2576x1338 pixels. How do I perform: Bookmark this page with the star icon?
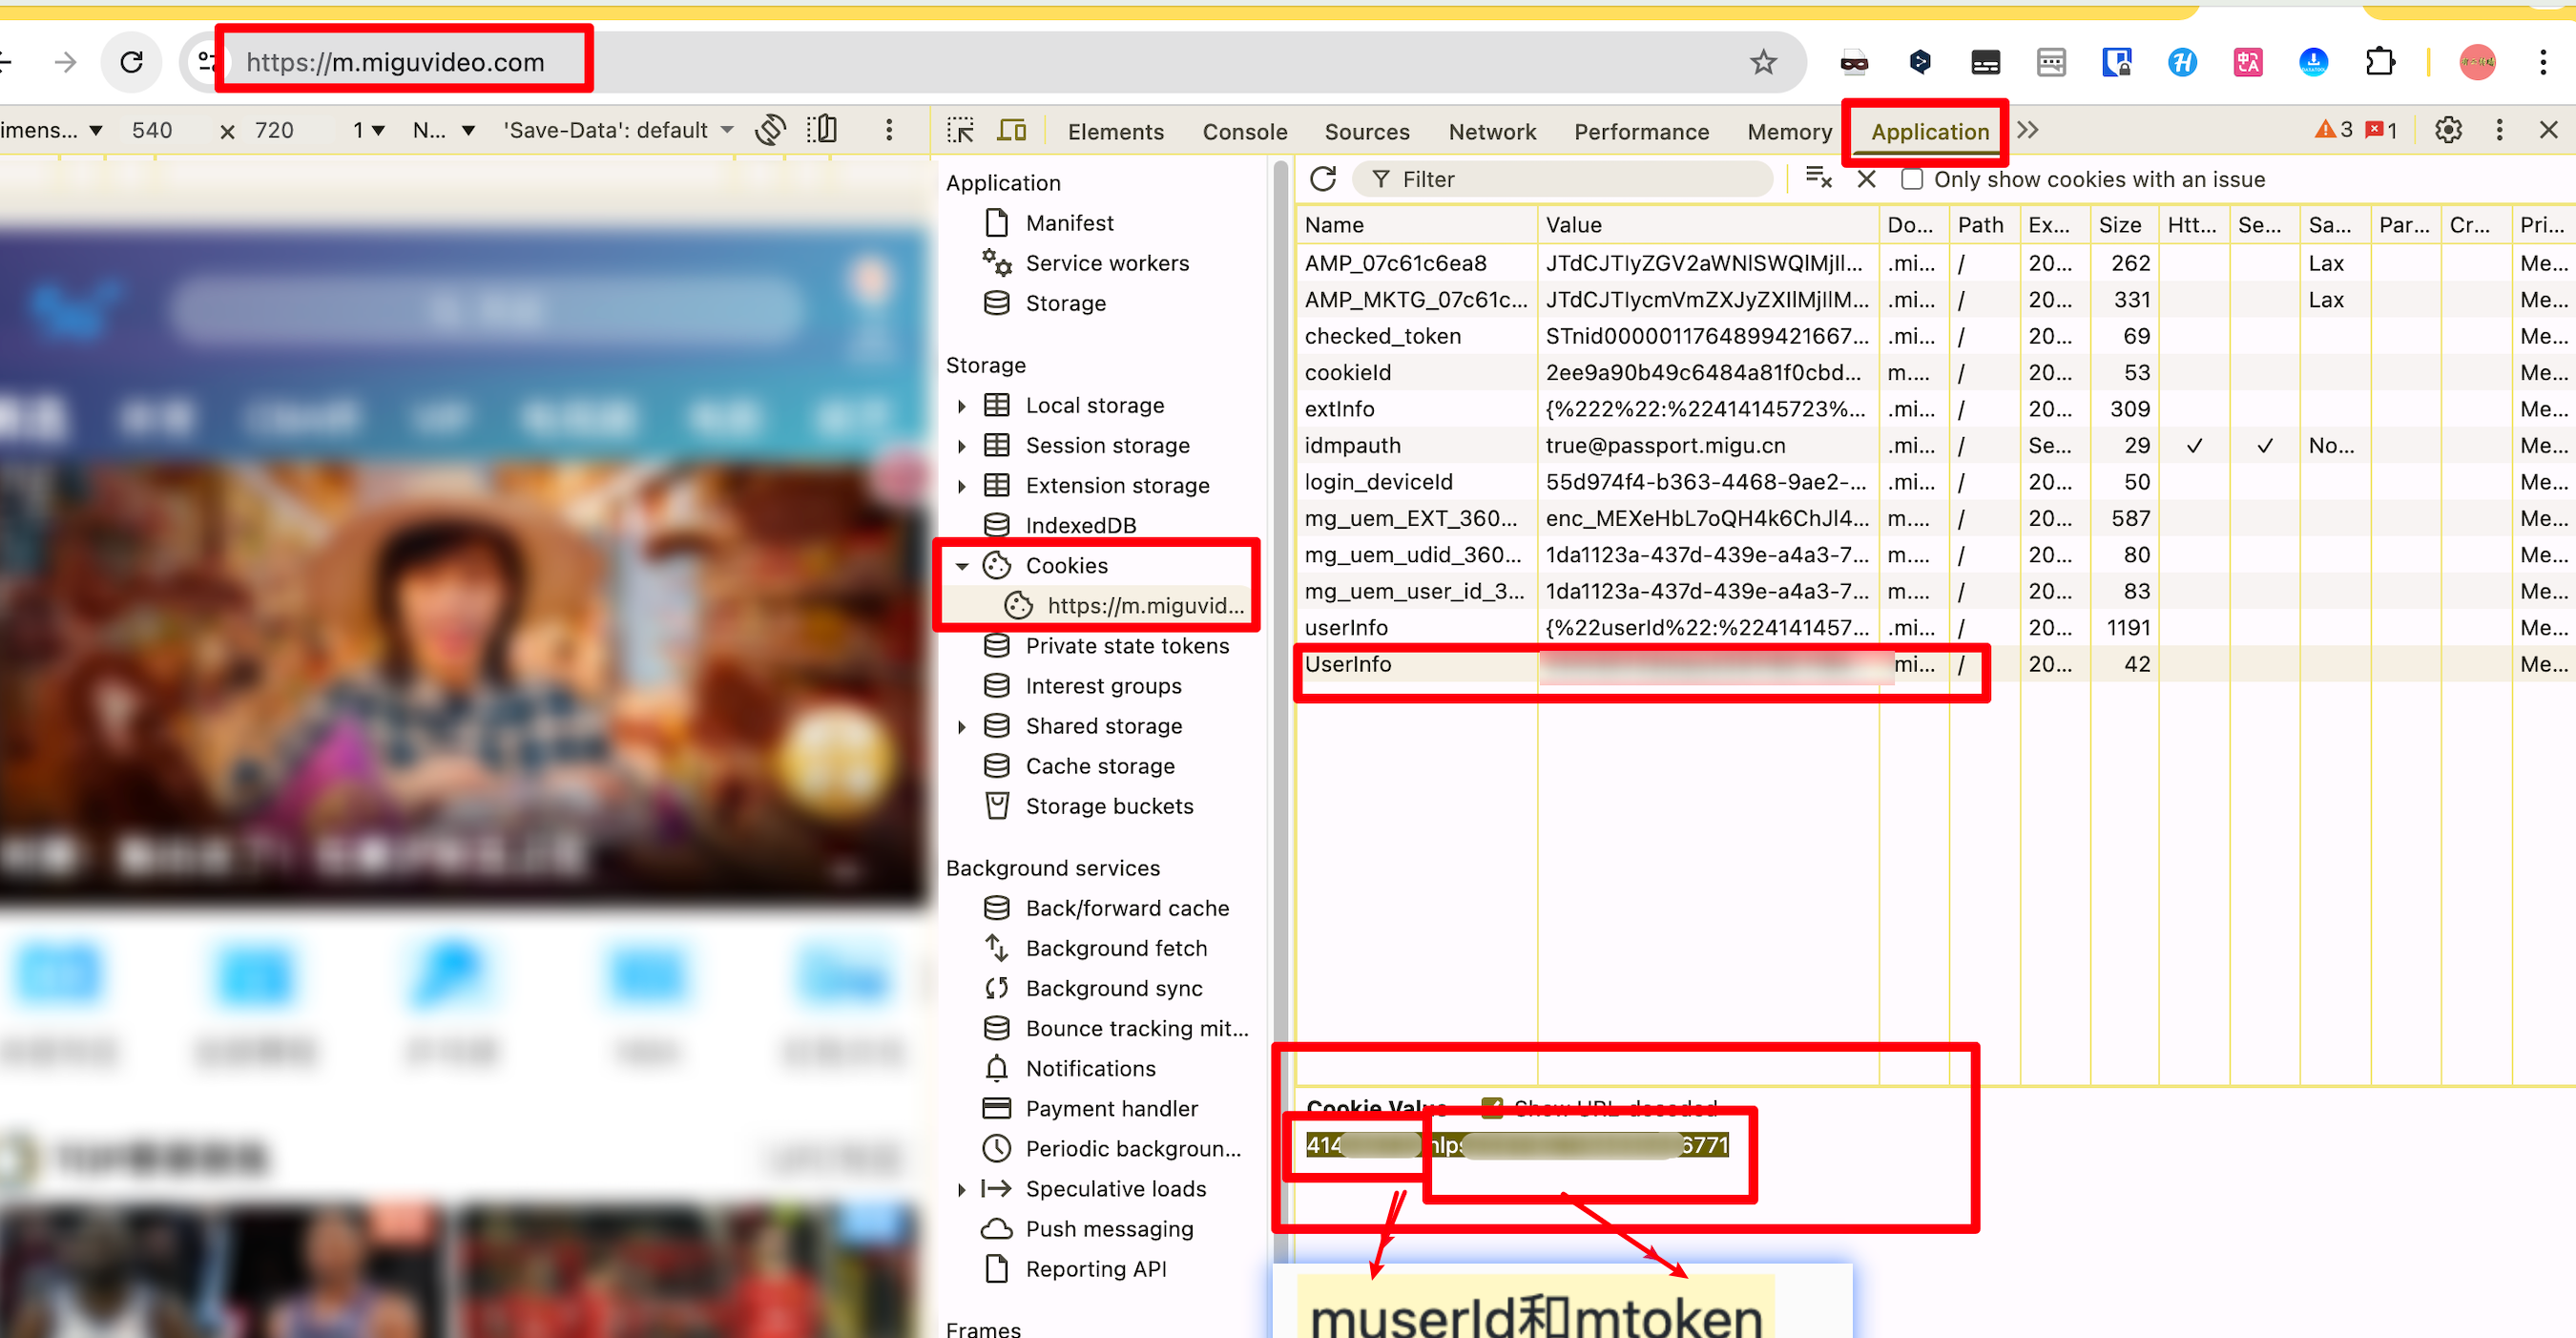1763,62
